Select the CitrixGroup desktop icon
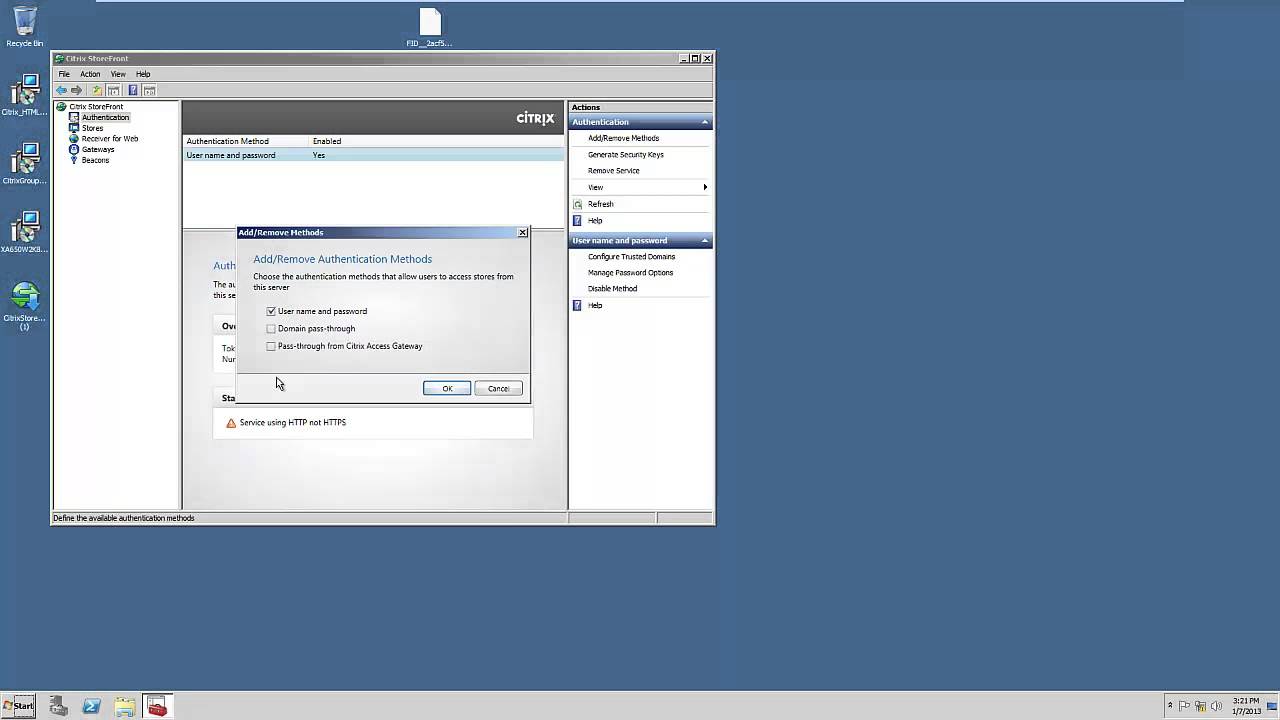Screen dimensions: 1280x720 (x=25, y=164)
